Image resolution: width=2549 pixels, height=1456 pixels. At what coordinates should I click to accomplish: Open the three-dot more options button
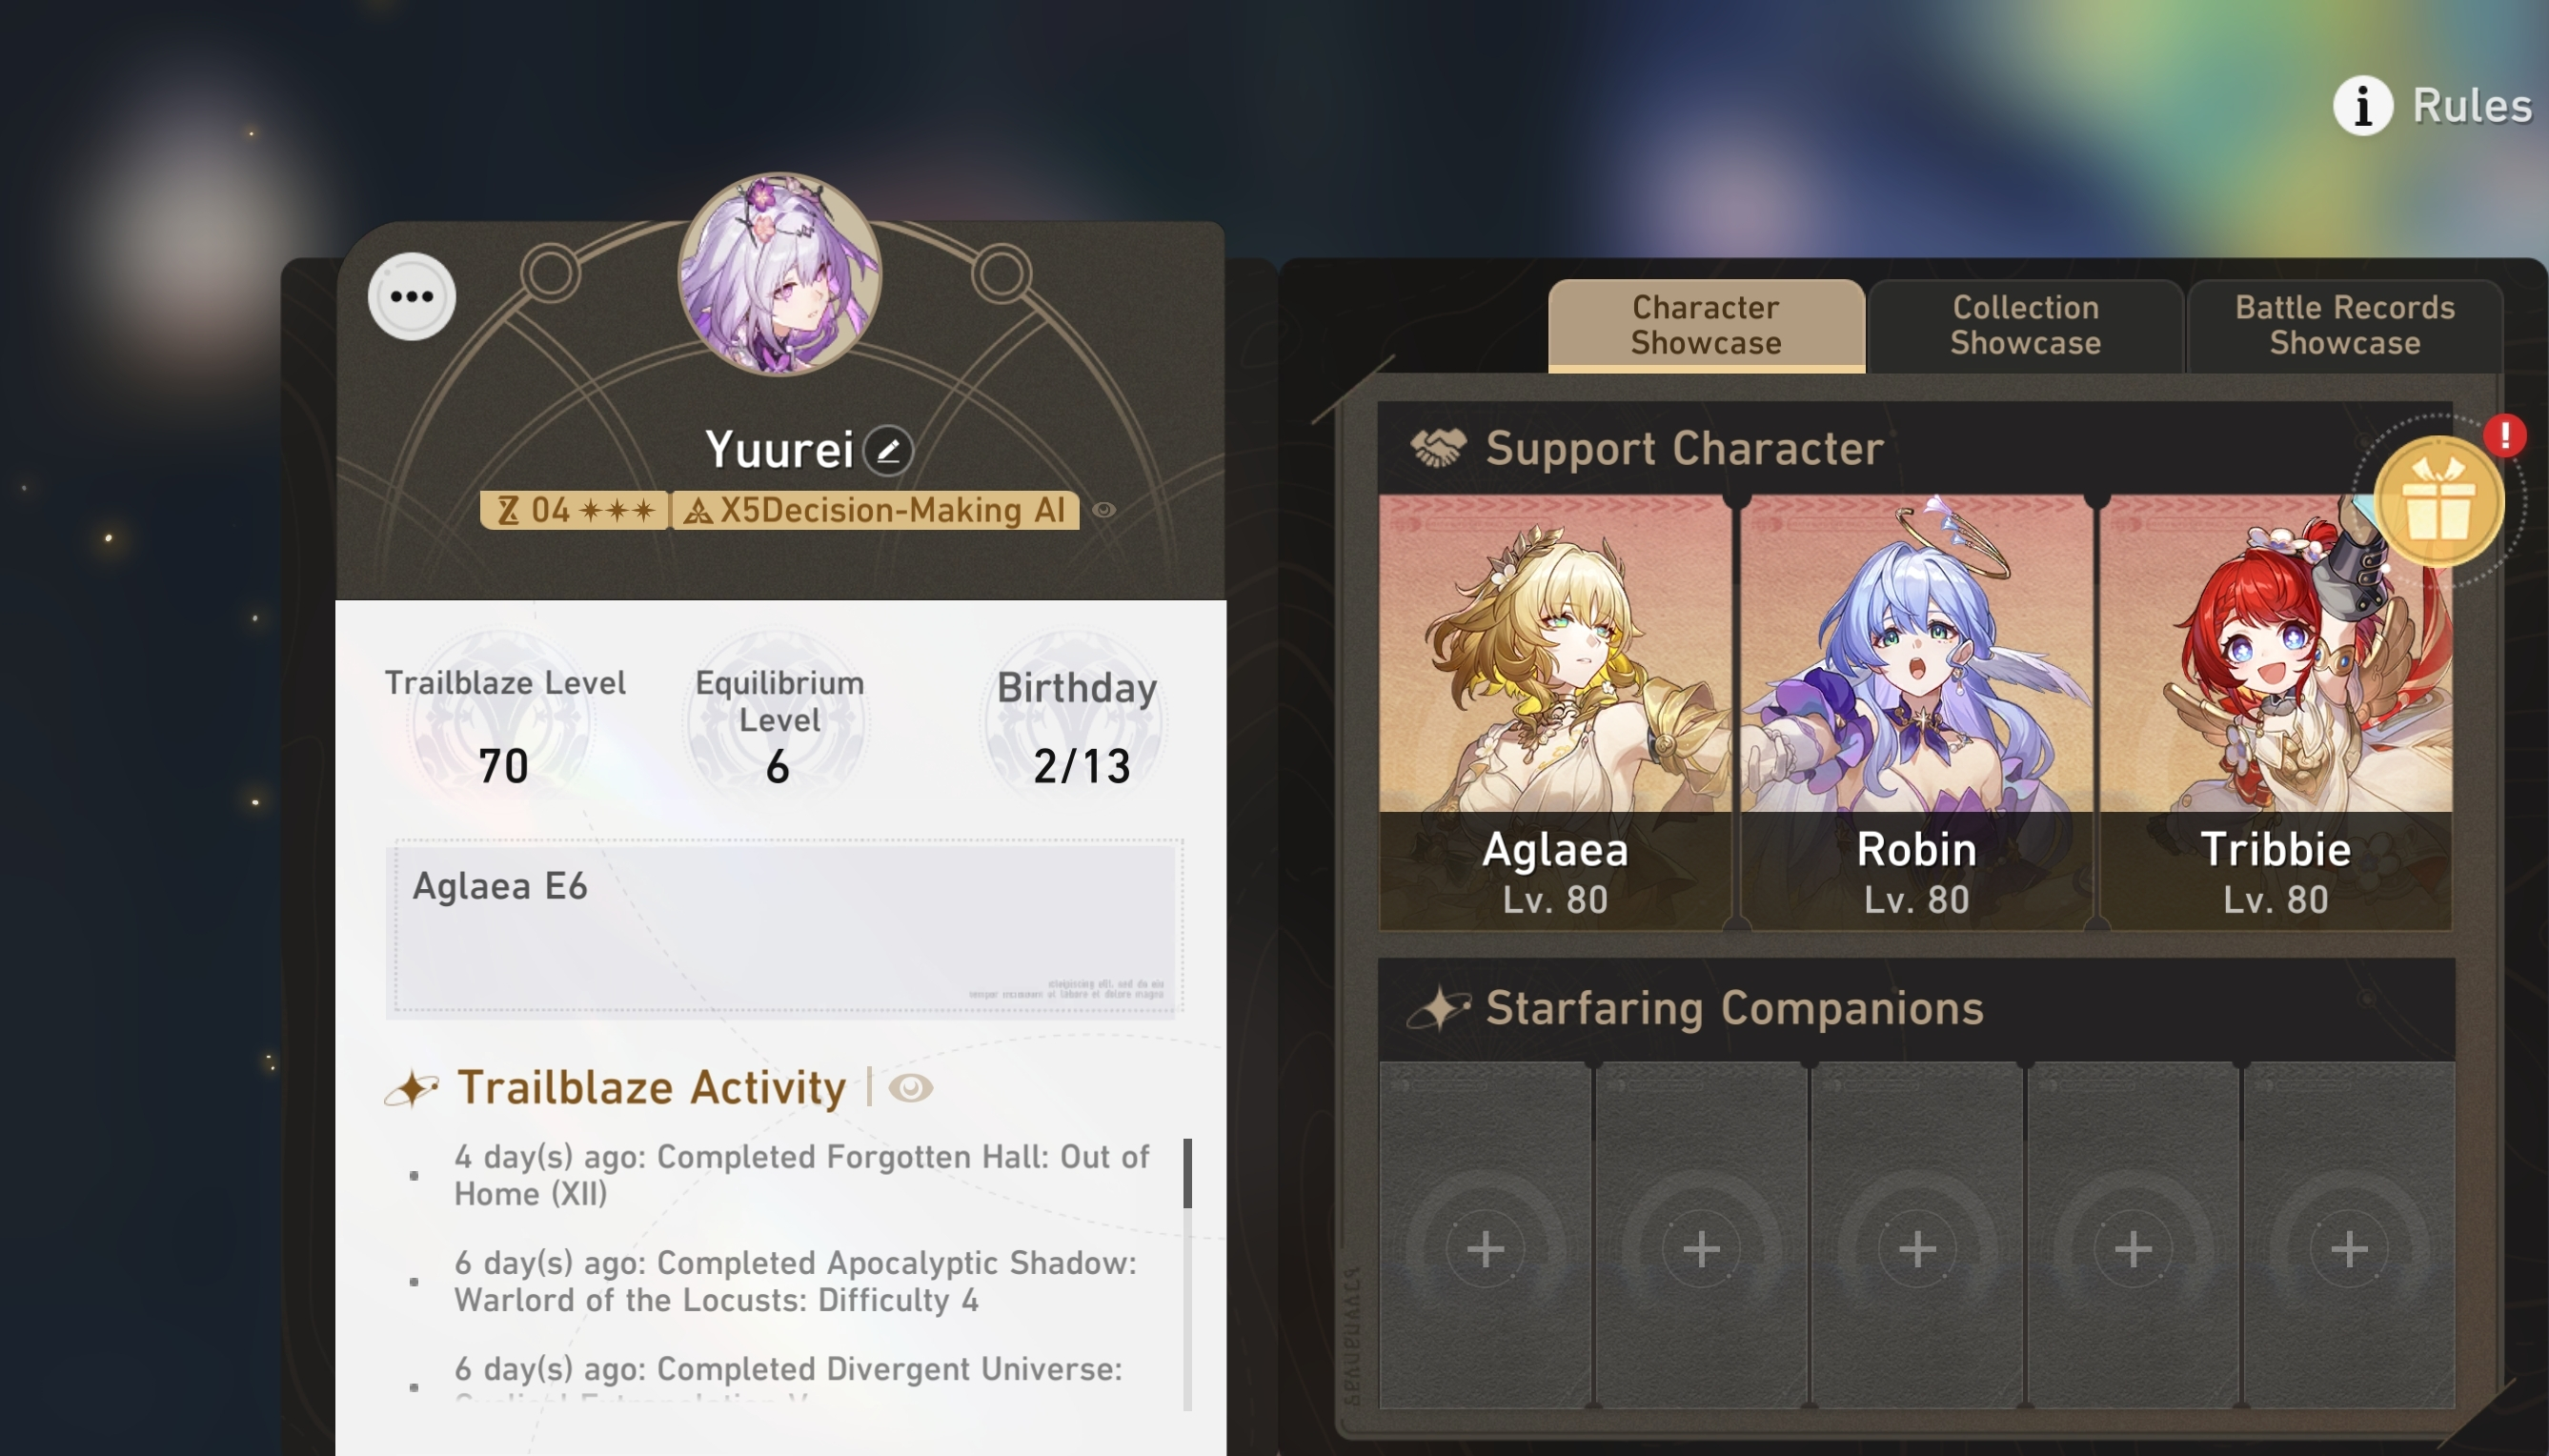(x=411, y=296)
